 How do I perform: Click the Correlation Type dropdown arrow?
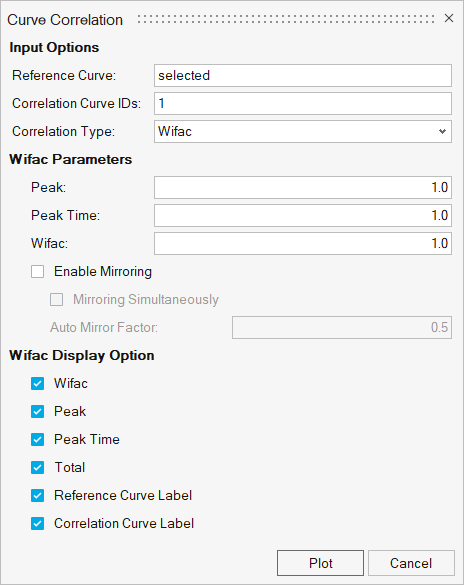point(442,131)
